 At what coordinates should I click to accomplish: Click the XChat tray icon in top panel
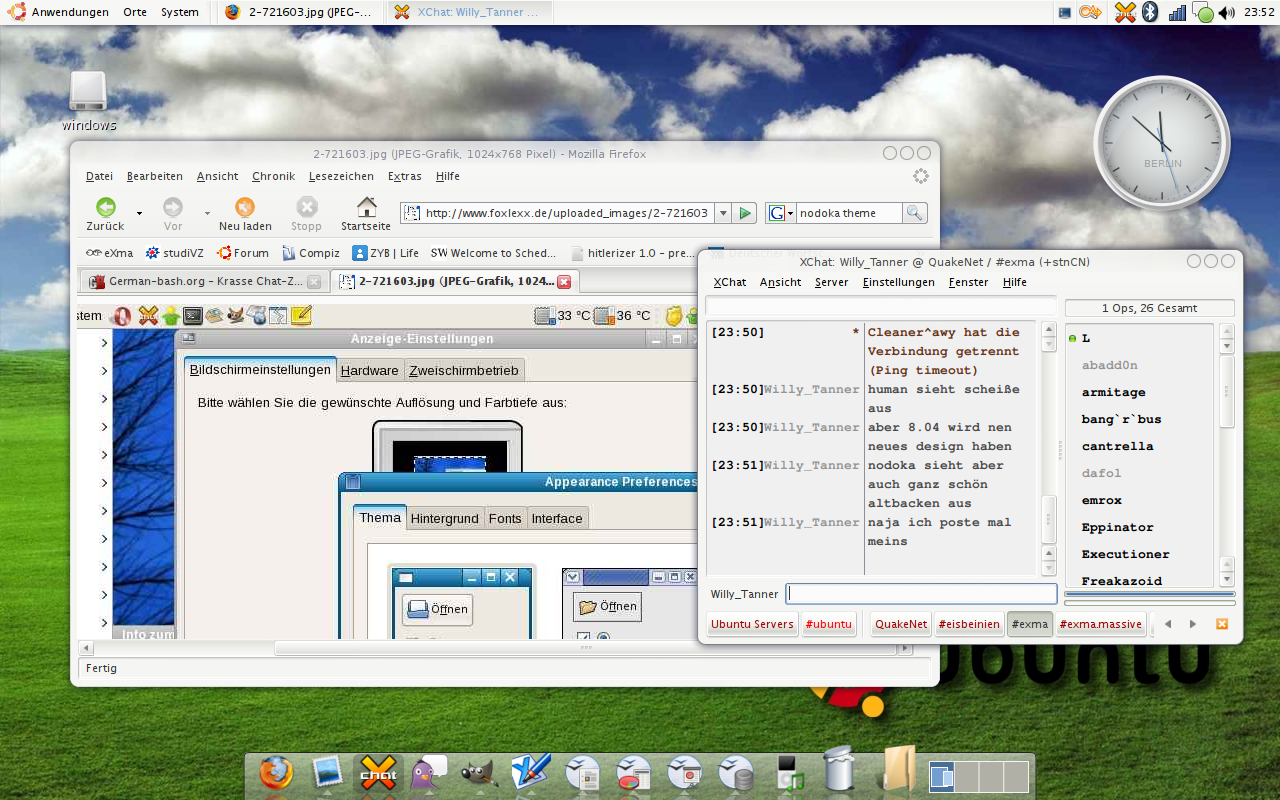click(1125, 12)
